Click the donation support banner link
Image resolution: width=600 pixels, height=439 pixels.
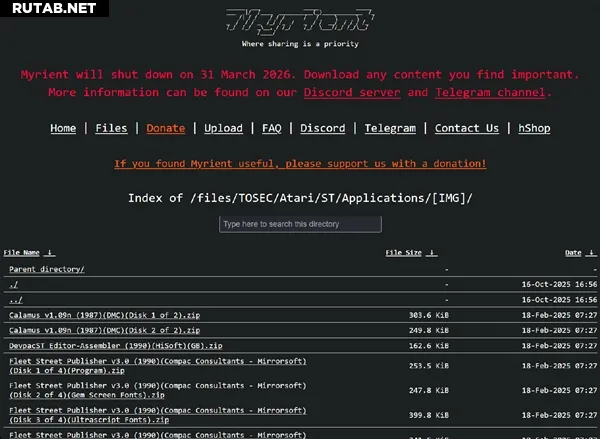pos(300,163)
